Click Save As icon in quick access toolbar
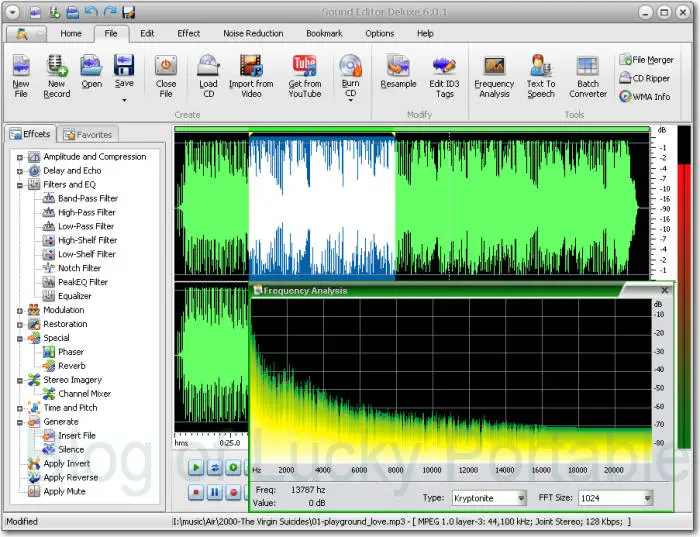The width and height of the screenshot is (700, 537). (129, 12)
